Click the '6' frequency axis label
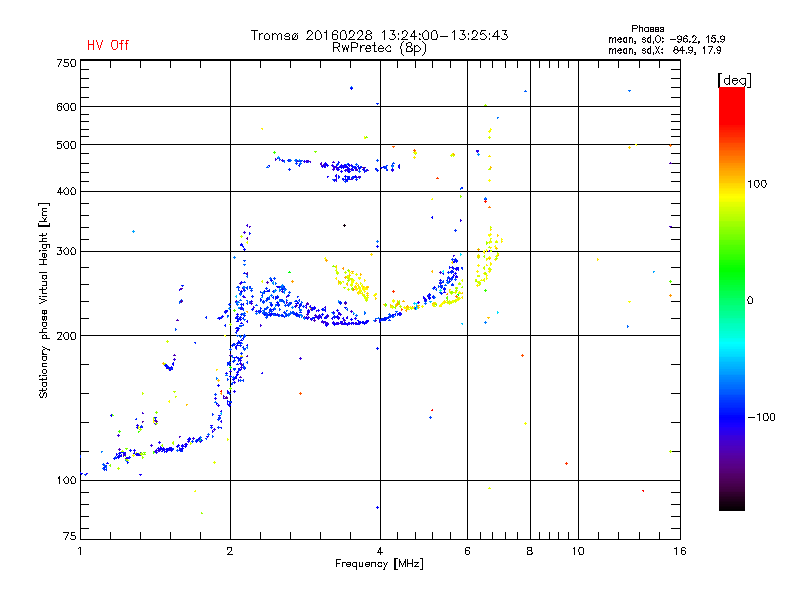Image resolution: width=800 pixels, height=600 pixels. [467, 551]
